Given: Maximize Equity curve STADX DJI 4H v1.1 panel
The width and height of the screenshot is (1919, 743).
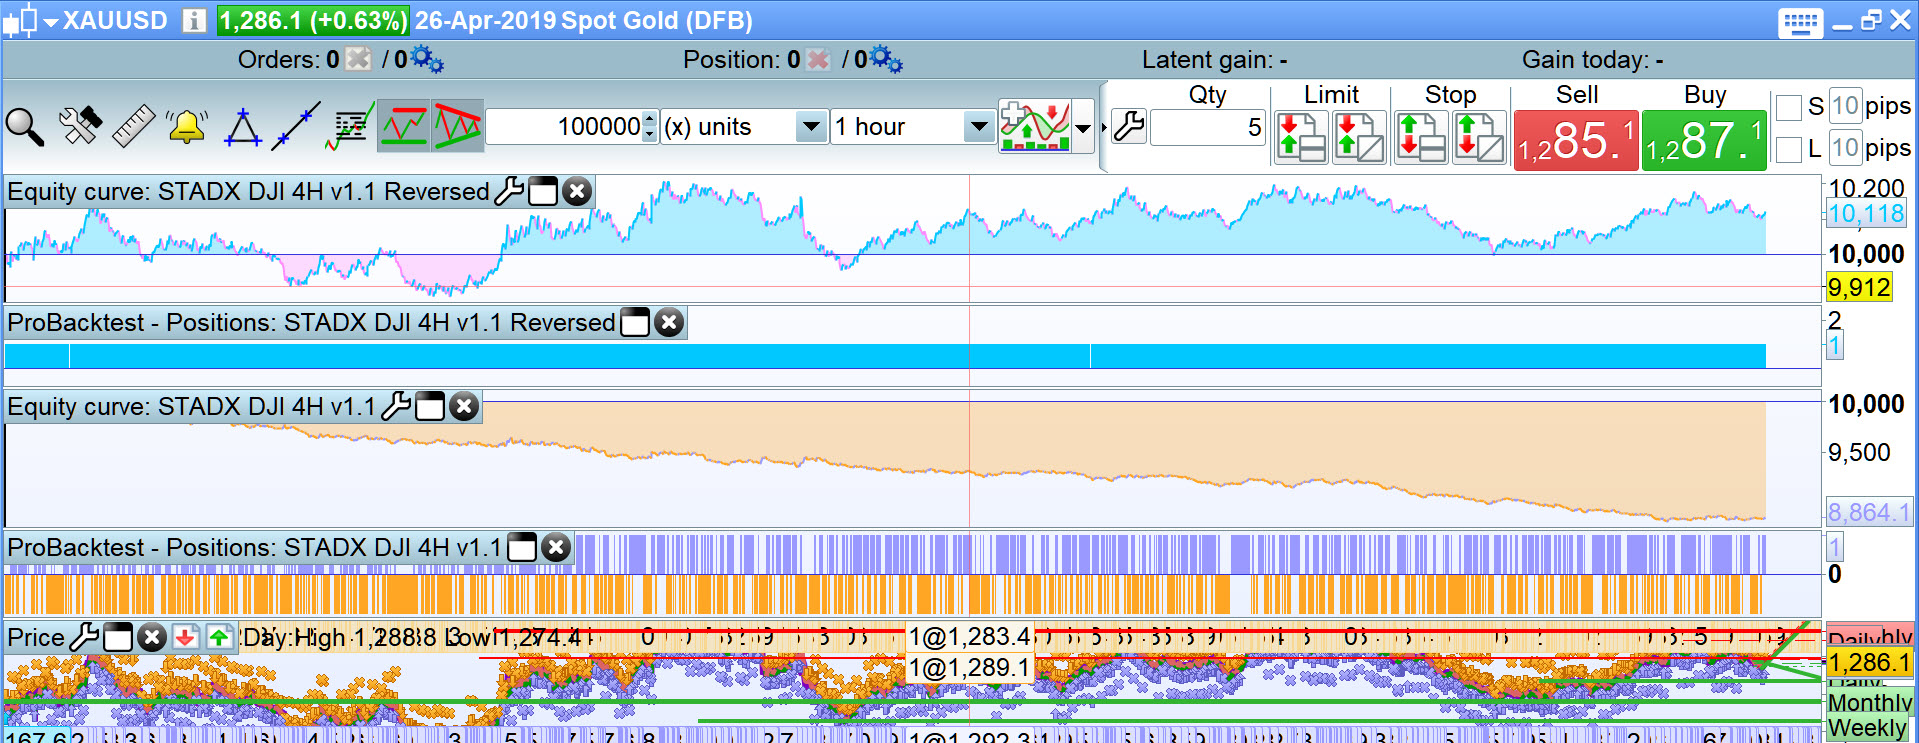Looking at the screenshot, I should pos(430,407).
